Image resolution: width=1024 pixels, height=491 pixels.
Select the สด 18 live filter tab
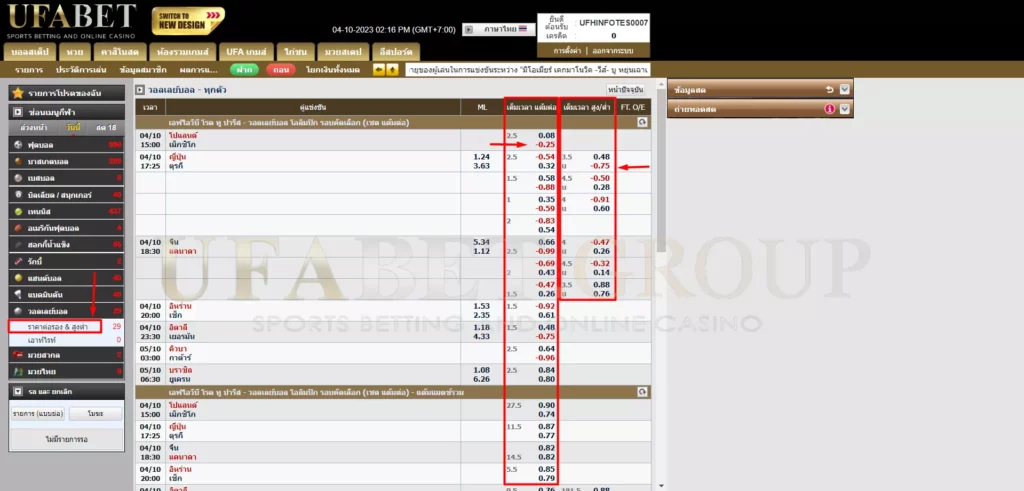point(105,128)
